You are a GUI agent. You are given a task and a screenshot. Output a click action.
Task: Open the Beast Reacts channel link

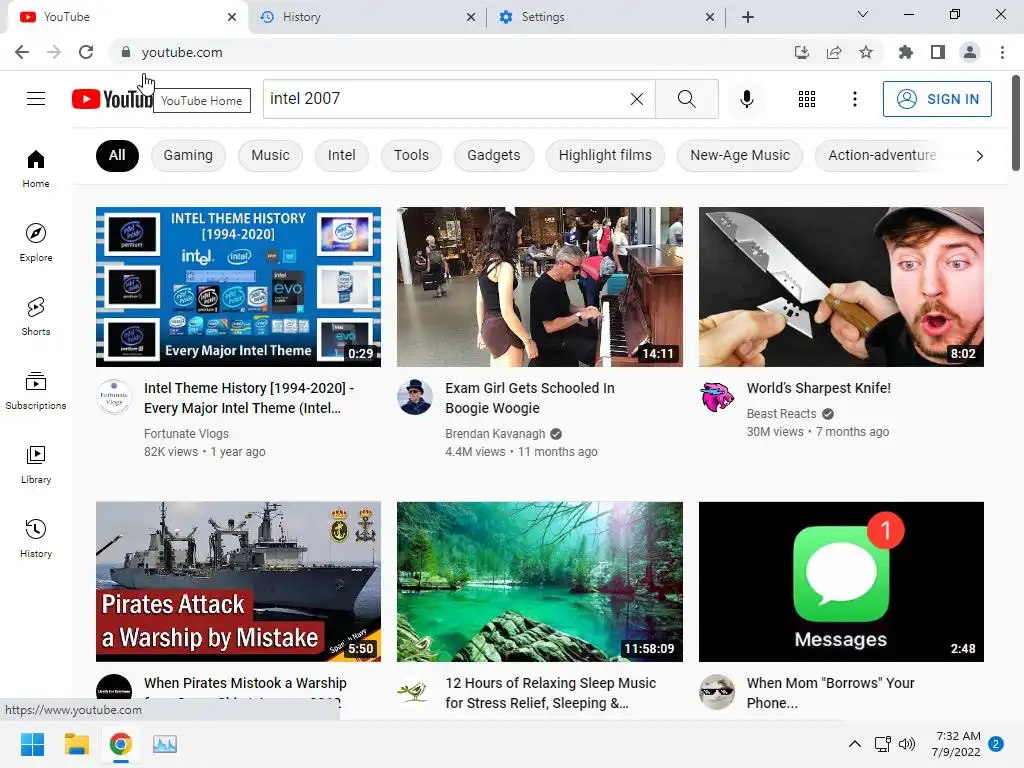(781, 413)
